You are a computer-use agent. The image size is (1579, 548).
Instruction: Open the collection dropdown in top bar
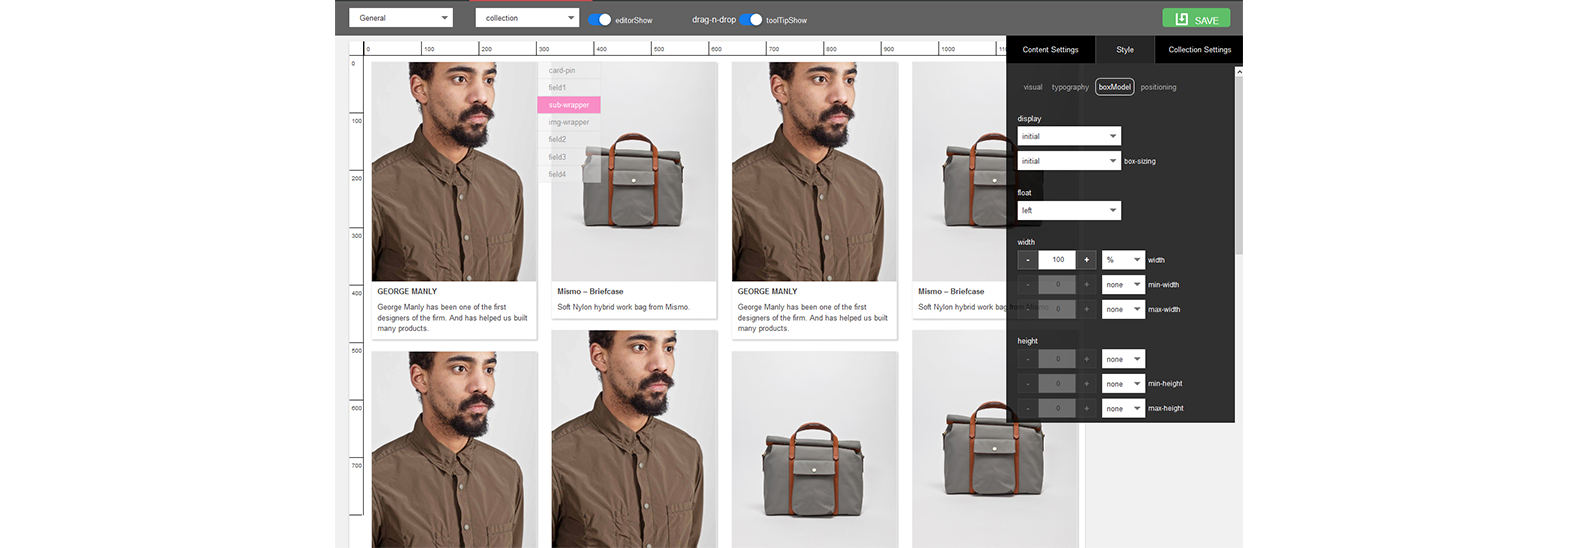527,18
